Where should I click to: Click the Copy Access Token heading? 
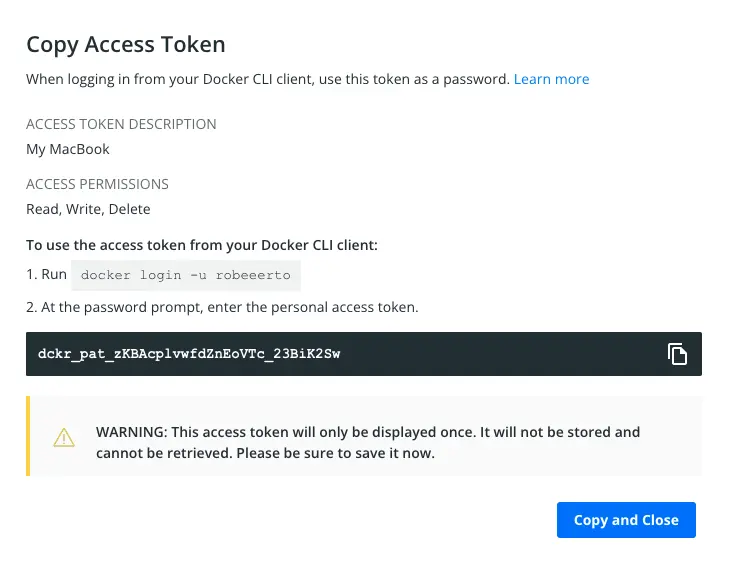[125, 44]
